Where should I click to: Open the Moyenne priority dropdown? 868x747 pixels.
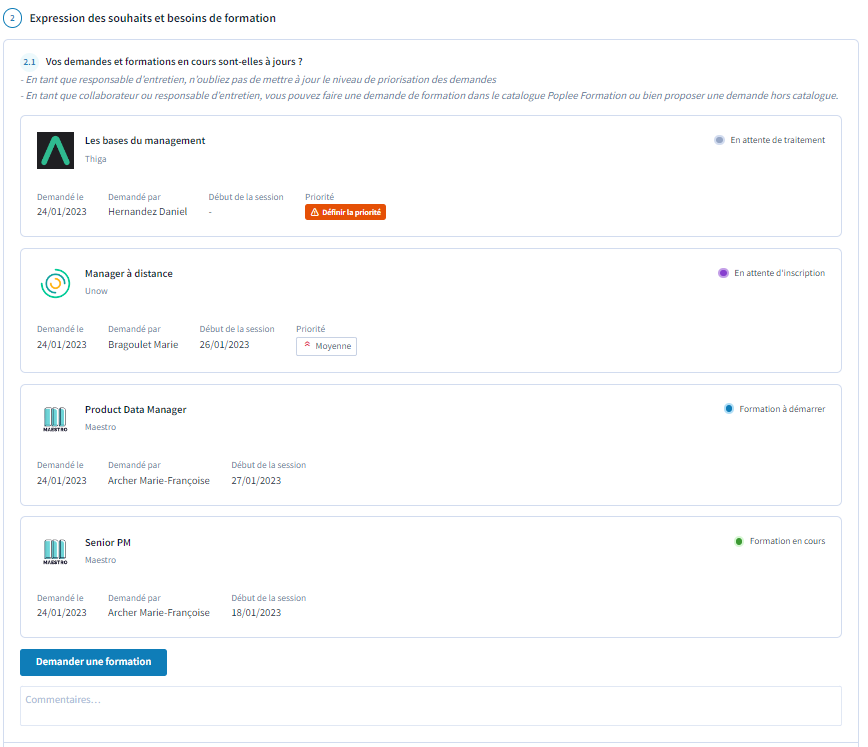(x=327, y=346)
